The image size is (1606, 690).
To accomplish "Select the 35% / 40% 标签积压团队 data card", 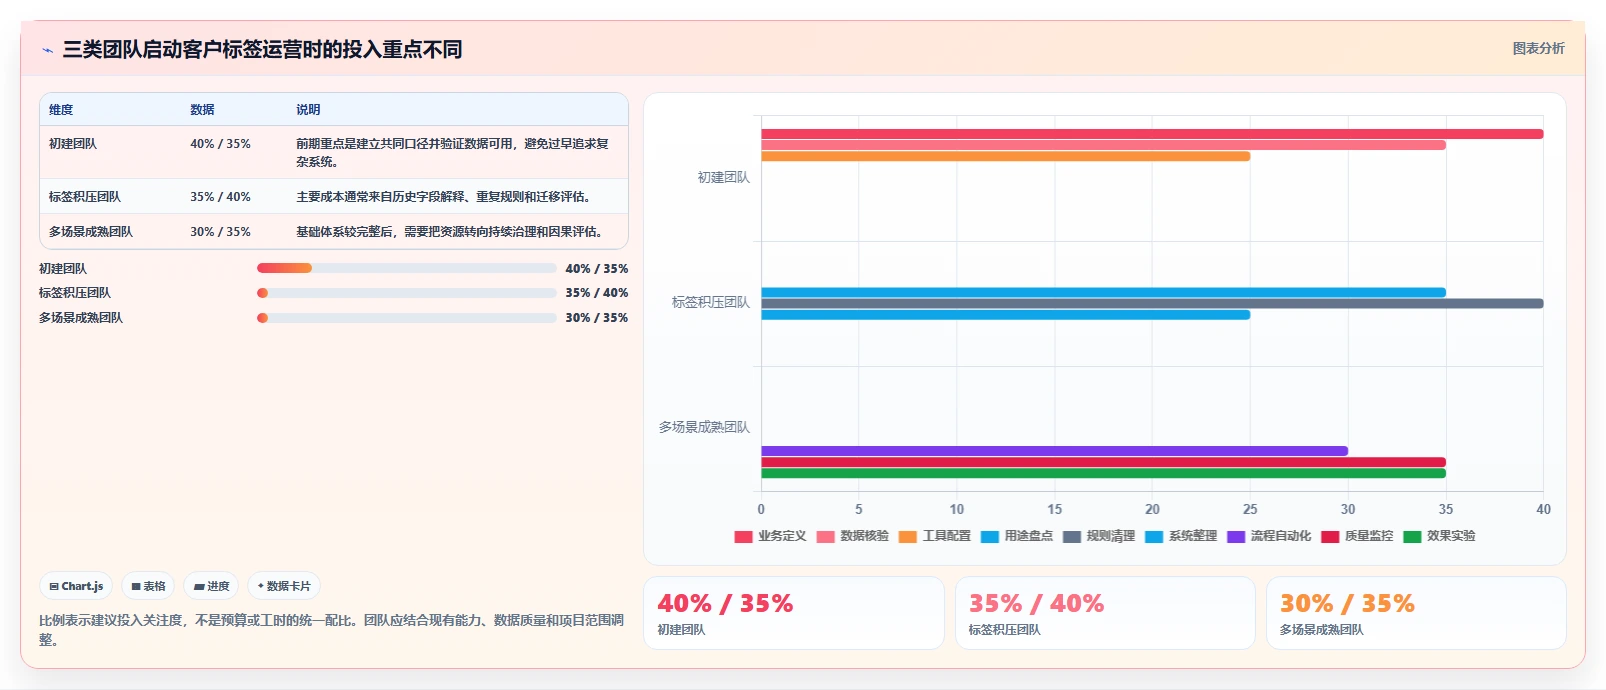I will pyautogui.click(x=1105, y=613).
